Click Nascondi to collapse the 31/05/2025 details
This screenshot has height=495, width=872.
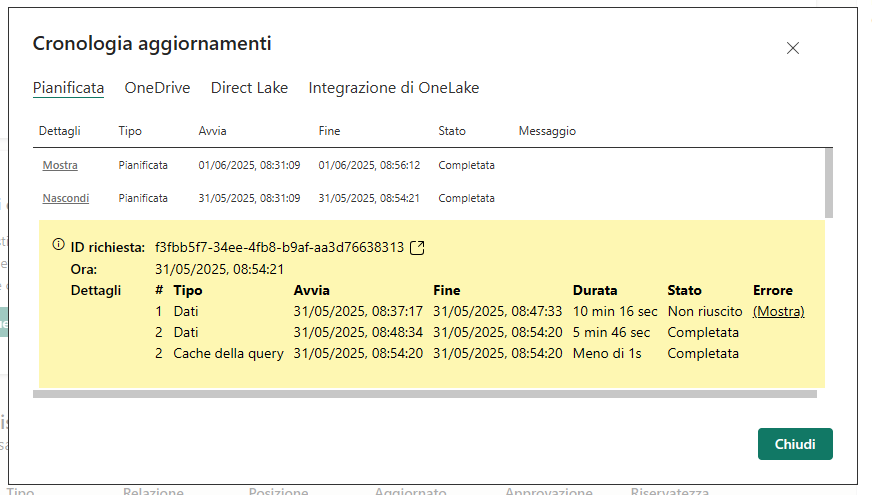(x=66, y=198)
